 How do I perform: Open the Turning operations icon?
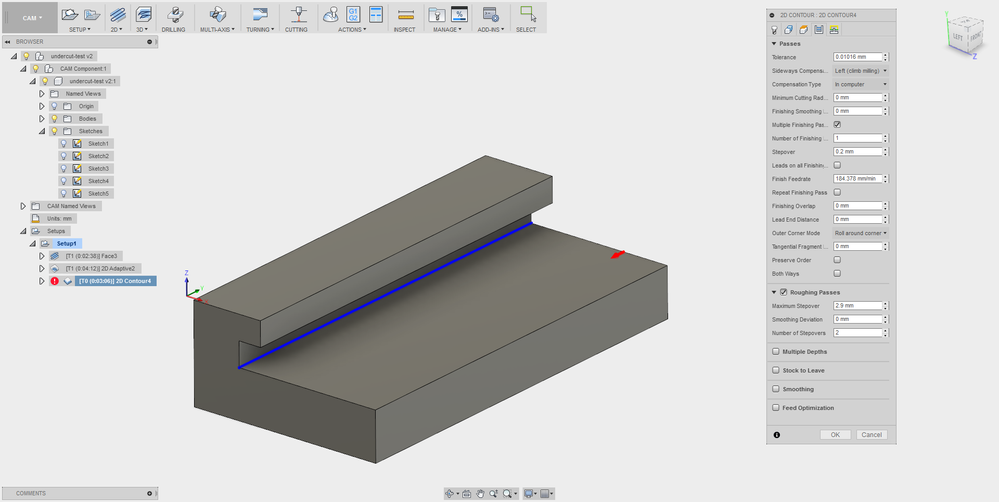[x=259, y=14]
